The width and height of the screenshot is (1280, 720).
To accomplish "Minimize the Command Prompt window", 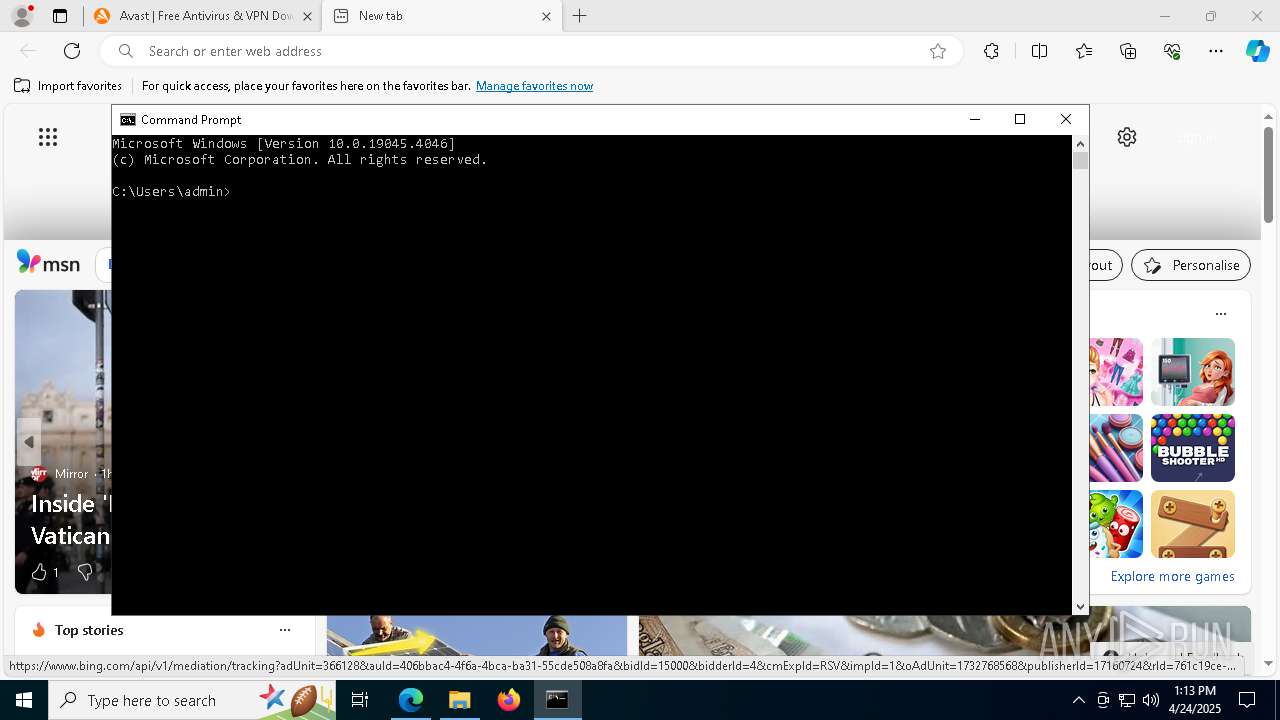I will pyautogui.click(x=975, y=119).
